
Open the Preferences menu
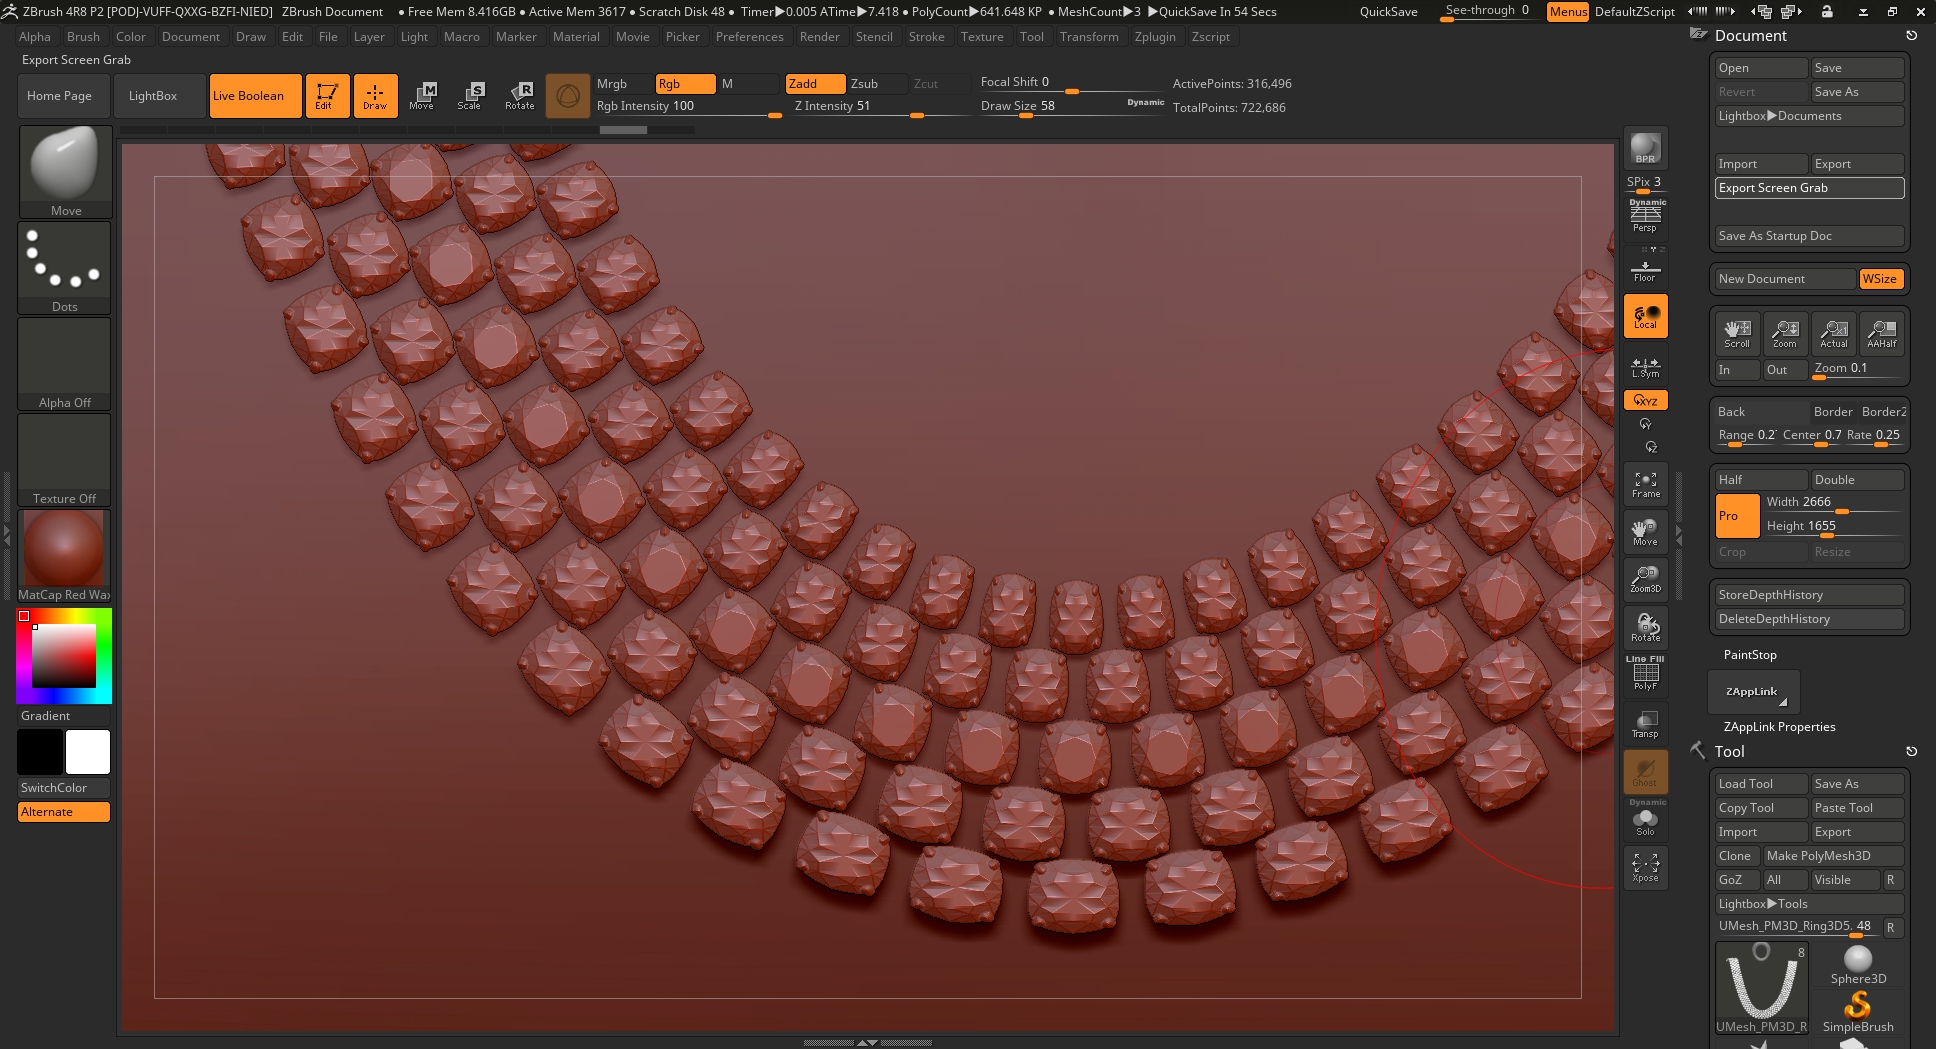(749, 37)
